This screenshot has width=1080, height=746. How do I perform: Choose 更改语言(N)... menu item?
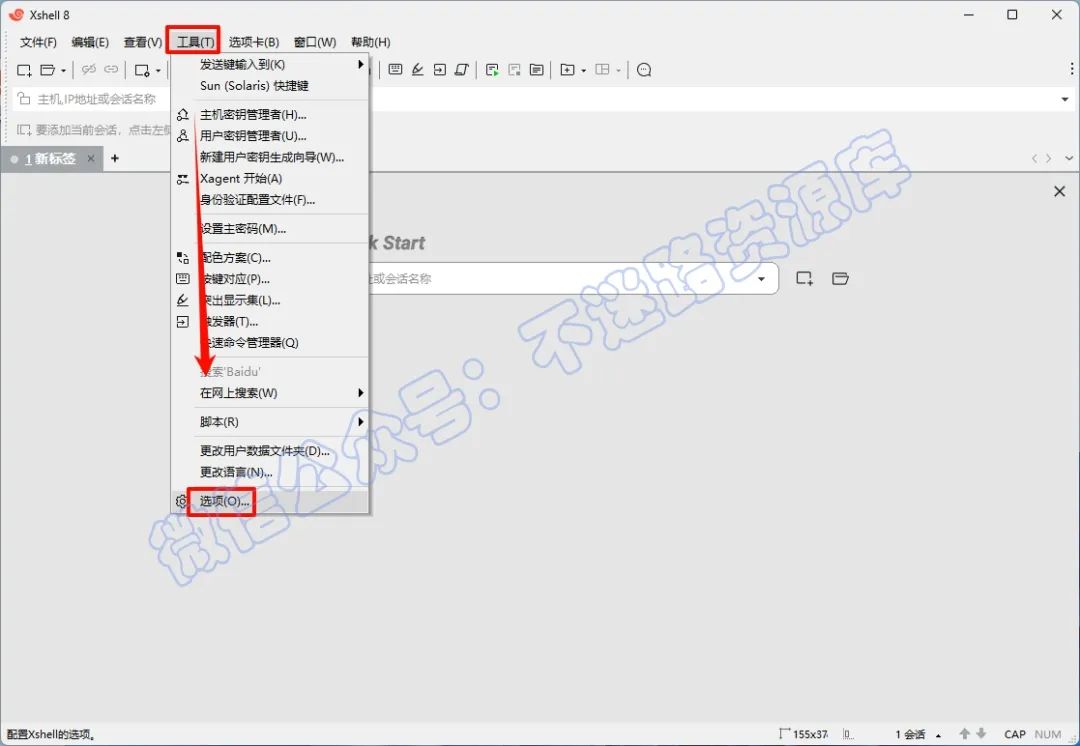(270, 473)
